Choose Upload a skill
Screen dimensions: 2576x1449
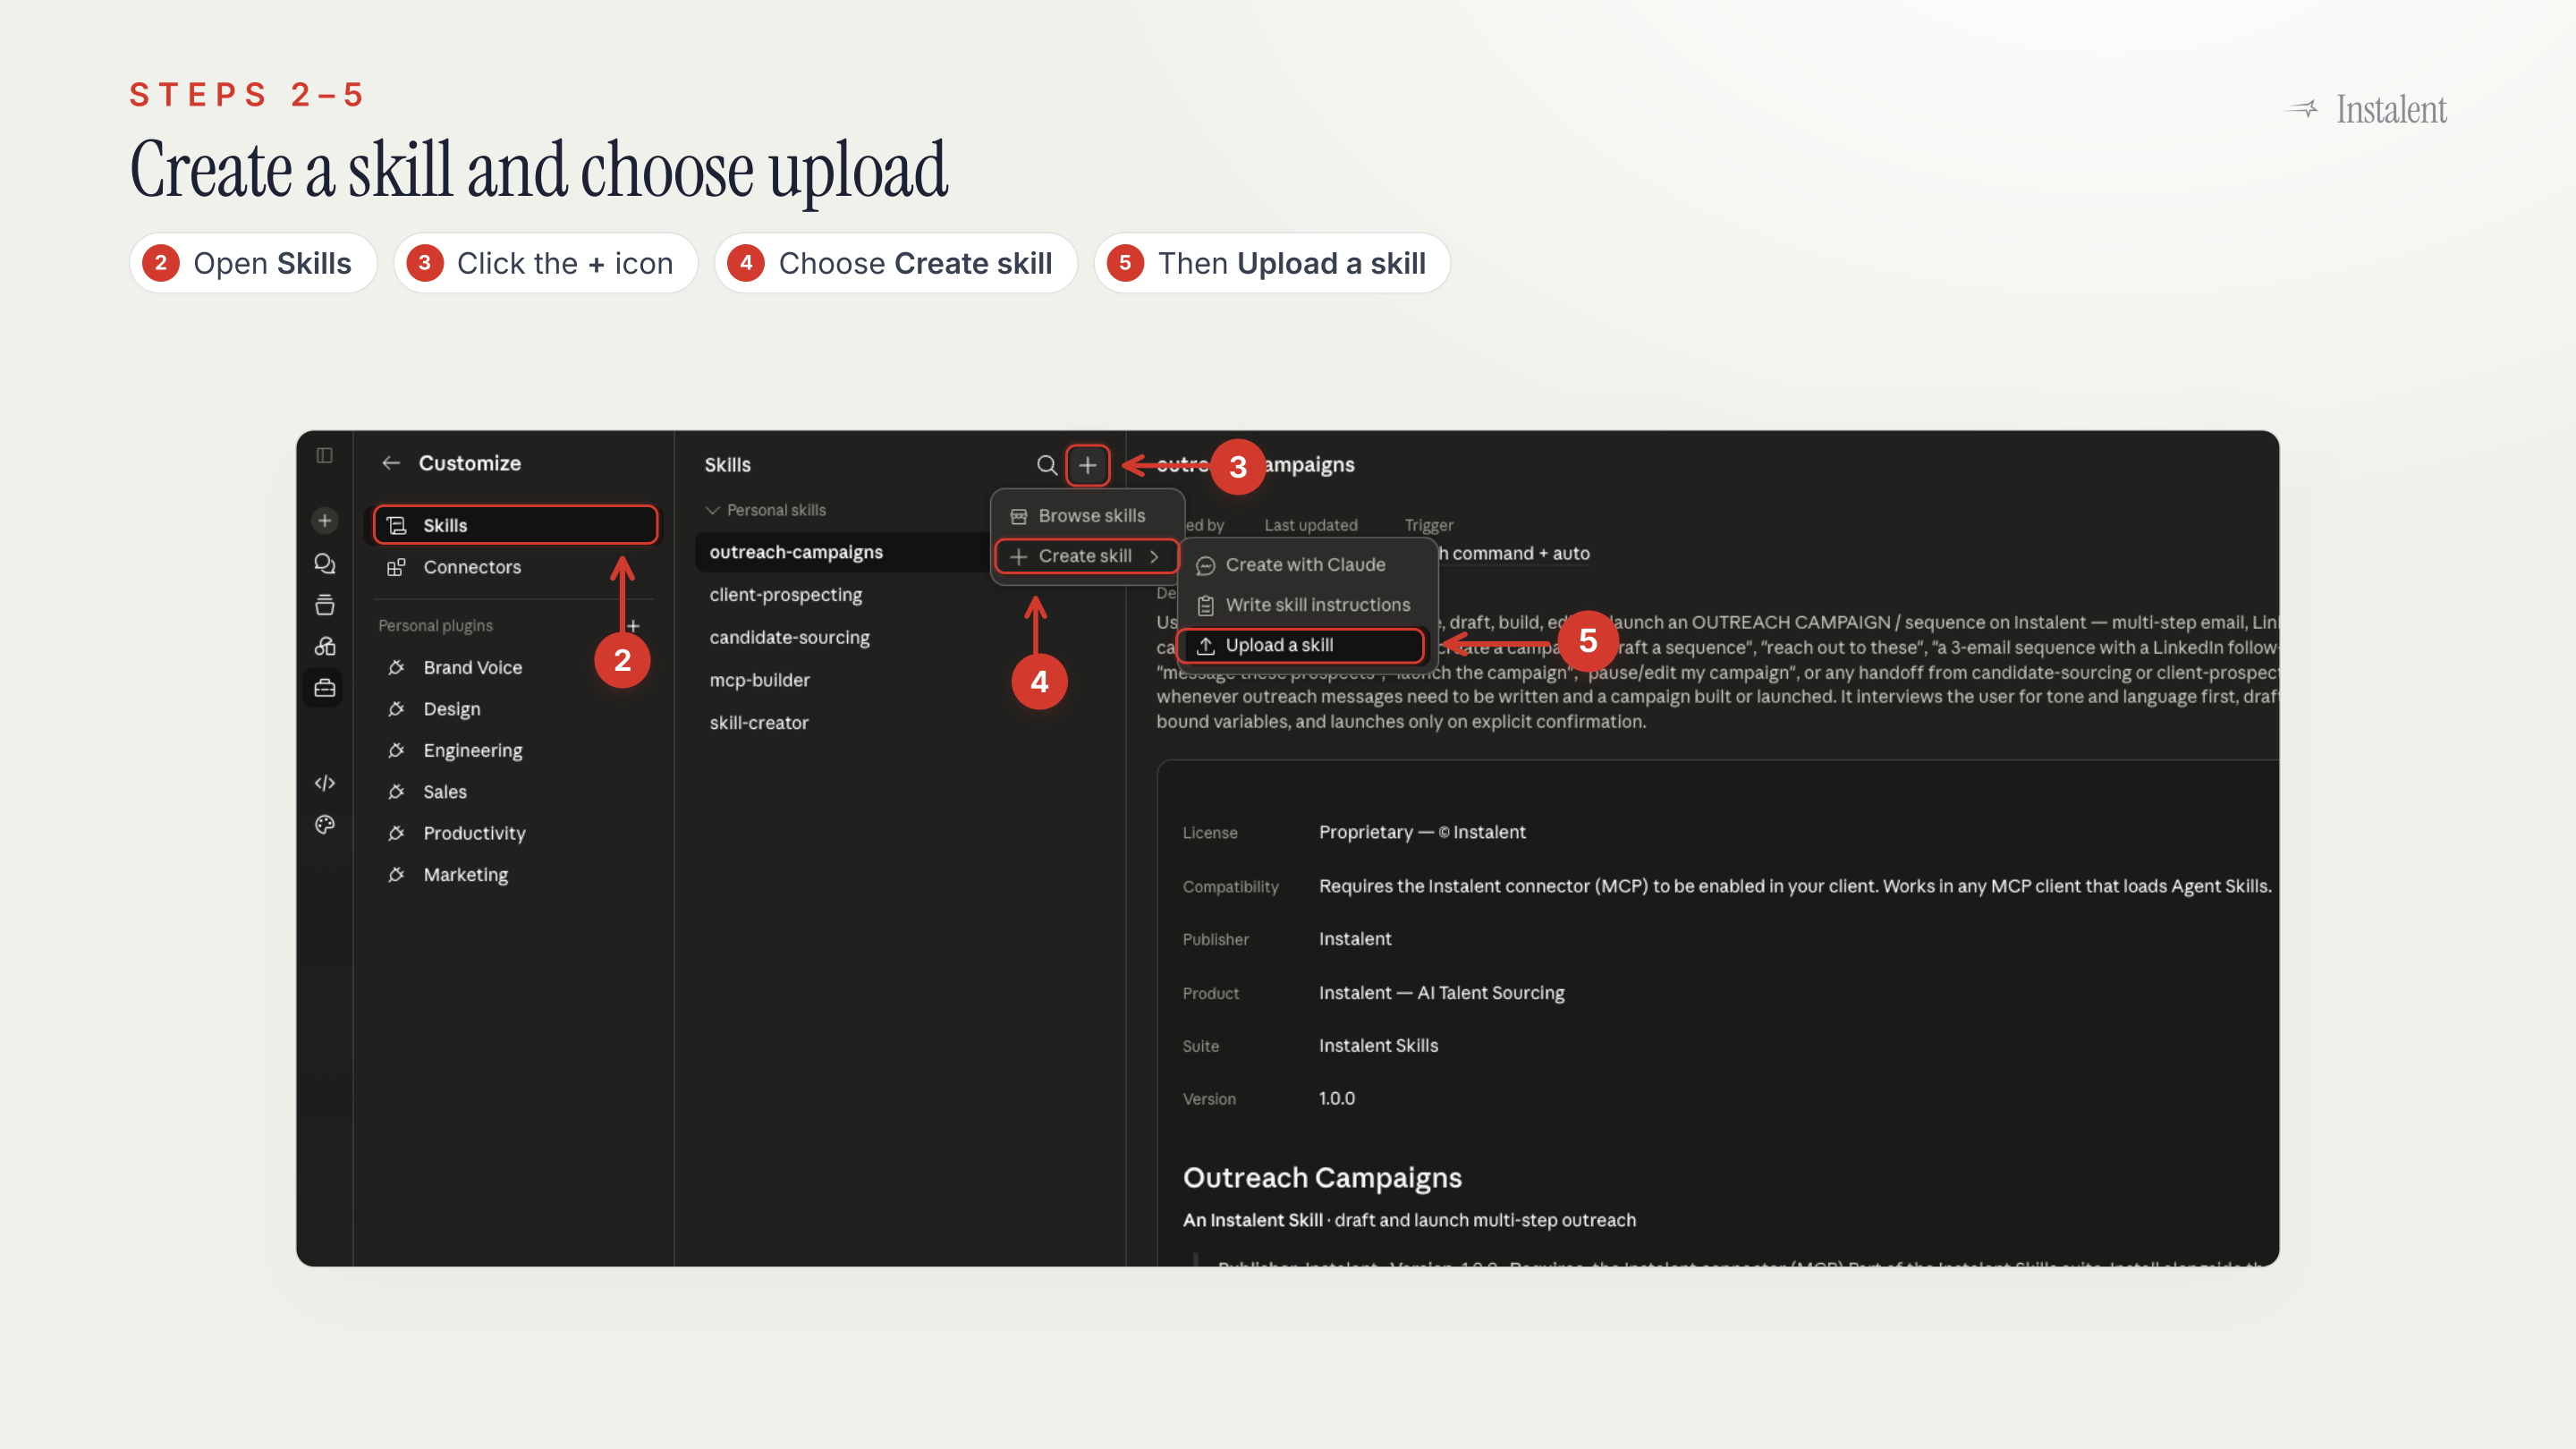tap(1301, 645)
